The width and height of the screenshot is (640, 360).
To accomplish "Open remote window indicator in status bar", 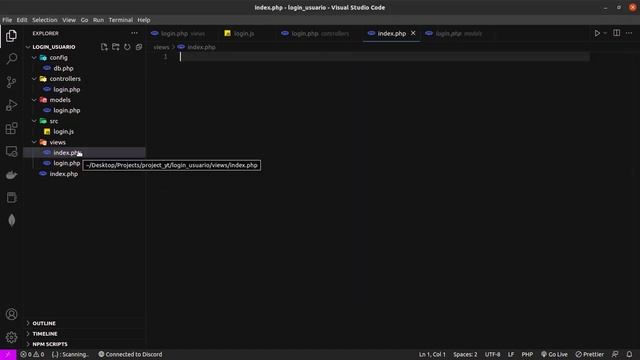I will point(8,354).
